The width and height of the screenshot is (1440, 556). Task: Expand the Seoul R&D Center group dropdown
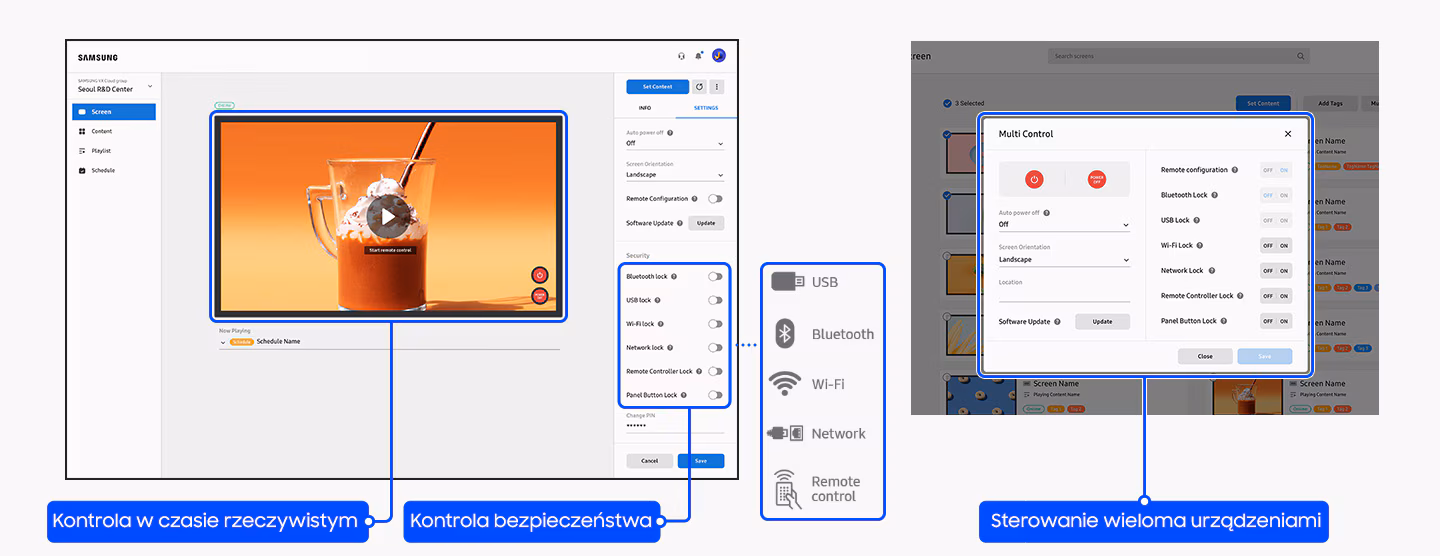point(150,86)
